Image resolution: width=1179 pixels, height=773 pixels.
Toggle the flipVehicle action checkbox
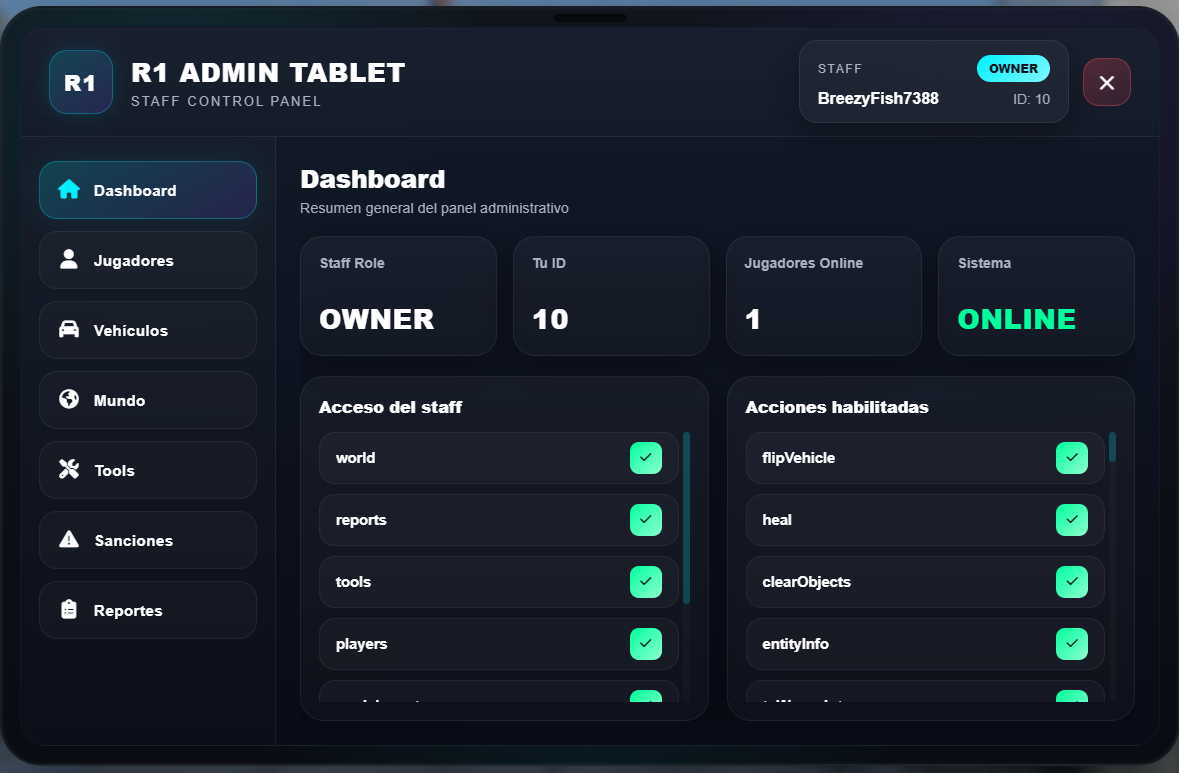pyautogui.click(x=1071, y=458)
